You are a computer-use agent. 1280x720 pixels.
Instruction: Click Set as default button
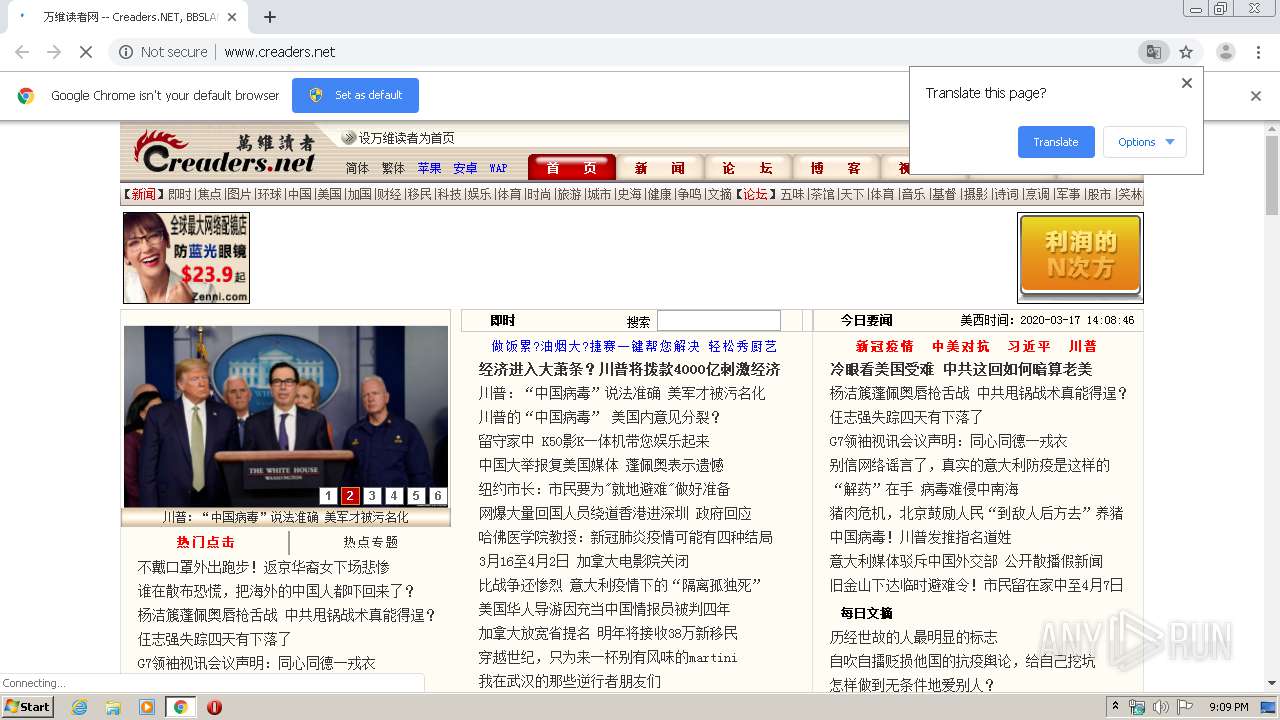[355, 95]
